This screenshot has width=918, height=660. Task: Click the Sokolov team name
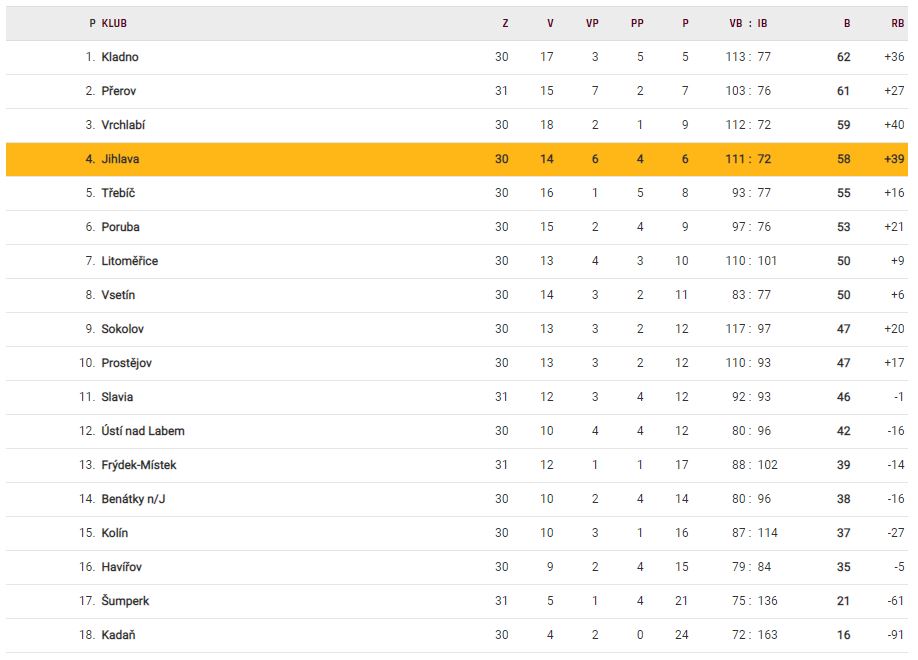[x=122, y=329]
